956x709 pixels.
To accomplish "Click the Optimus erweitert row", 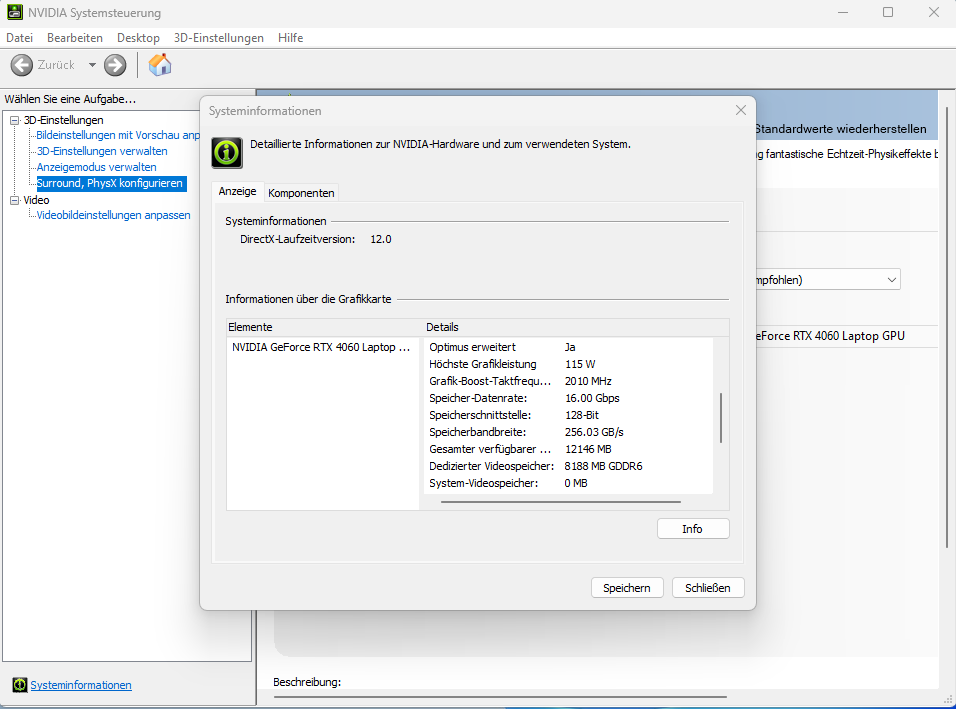I will coord(568,347).
